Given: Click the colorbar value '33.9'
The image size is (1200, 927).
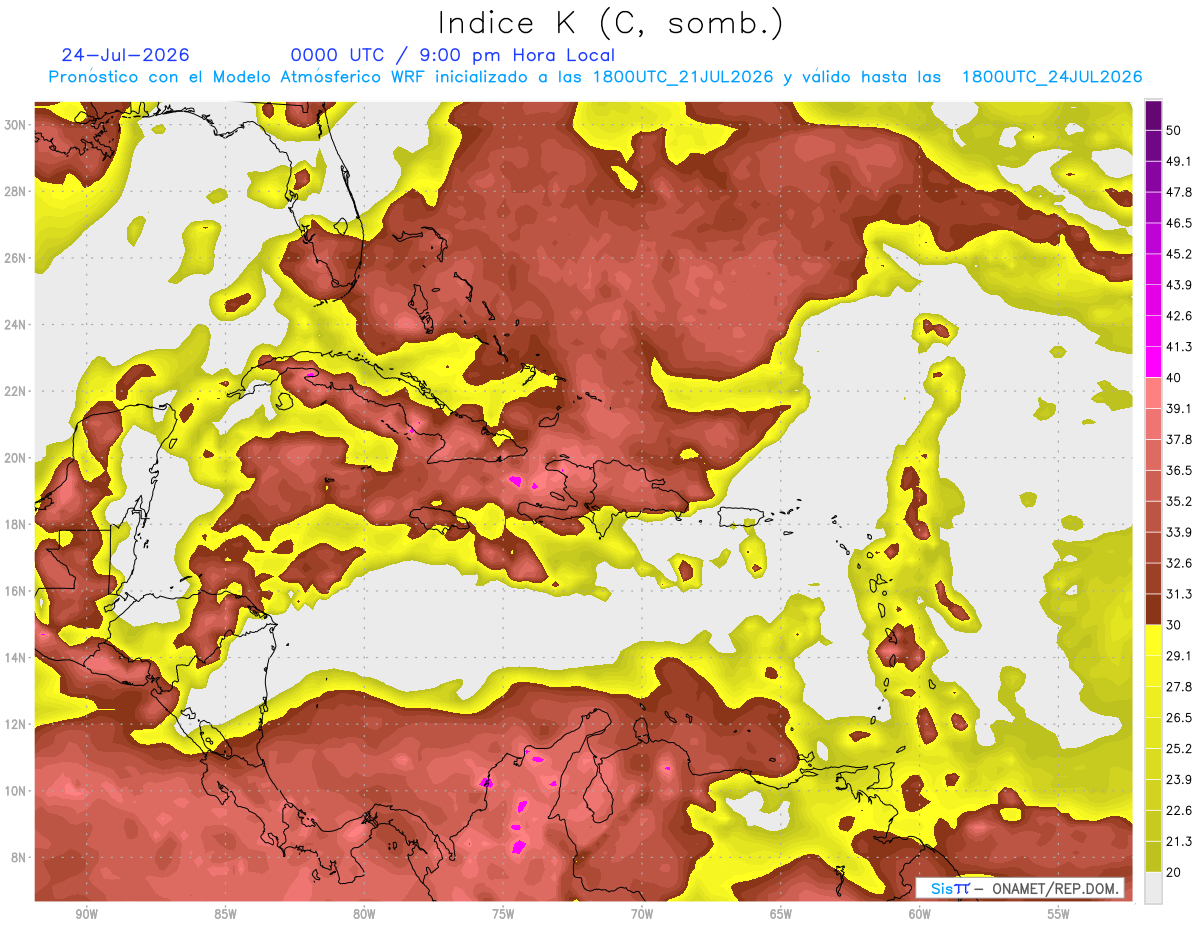Looking at the screenshot, I should coord(1179,532).
